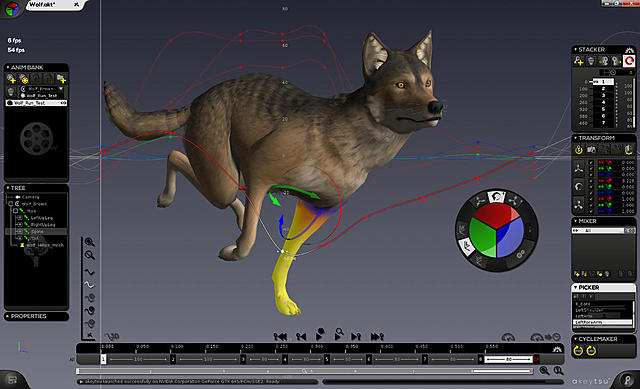Add a new key in Stacker
This screenshot has height=389, width=640.
578,61
